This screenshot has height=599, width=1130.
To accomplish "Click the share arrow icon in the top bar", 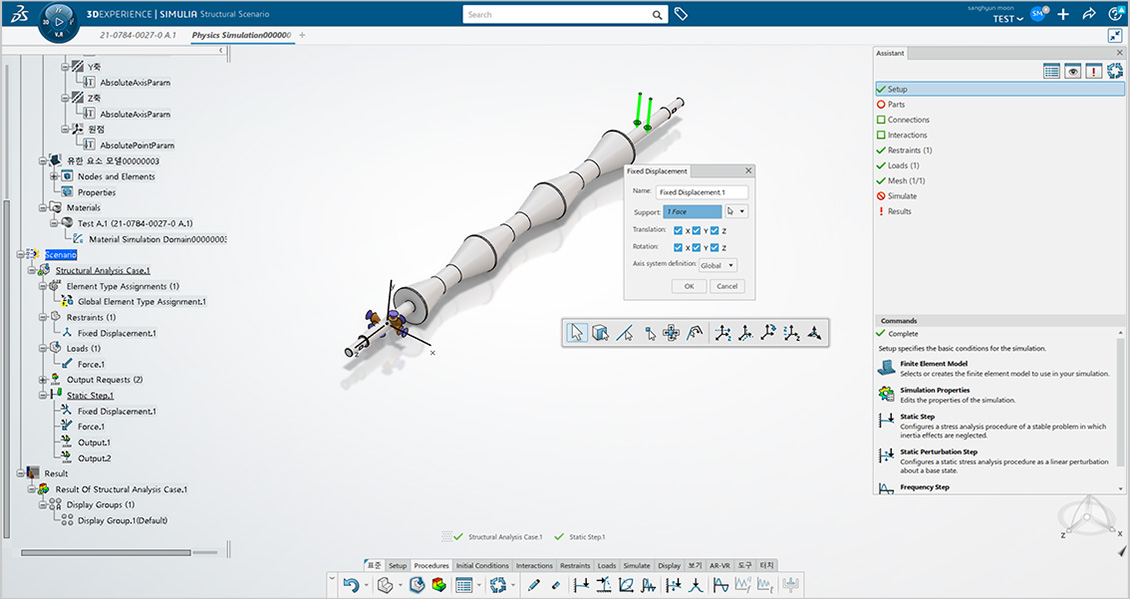I will click(x=1089, y=14).
